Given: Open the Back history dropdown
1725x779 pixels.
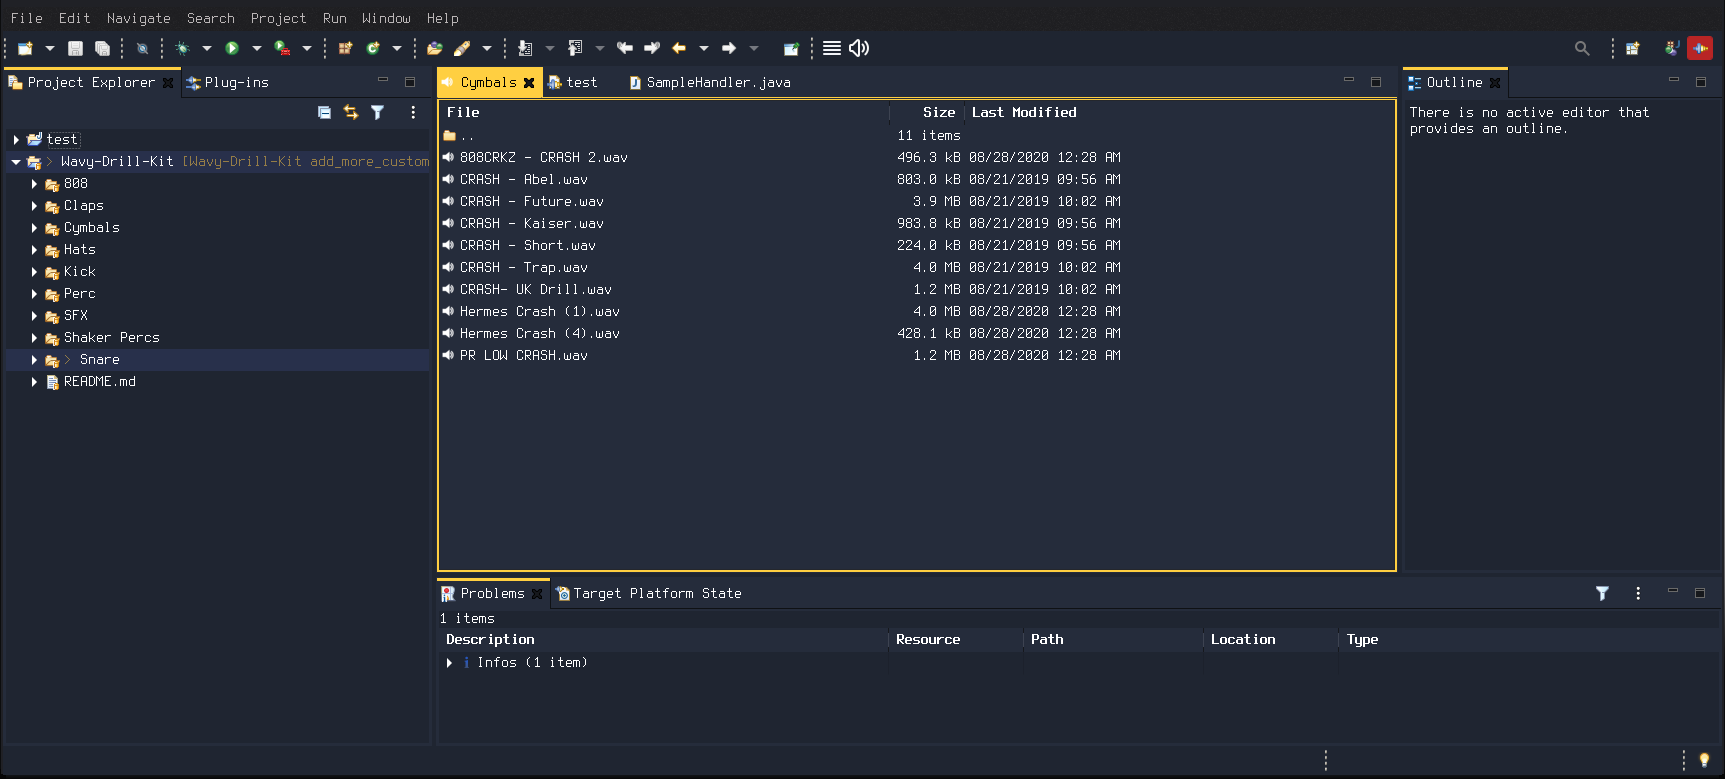Looking at the screenshot, I should click(x=704, y=48).
